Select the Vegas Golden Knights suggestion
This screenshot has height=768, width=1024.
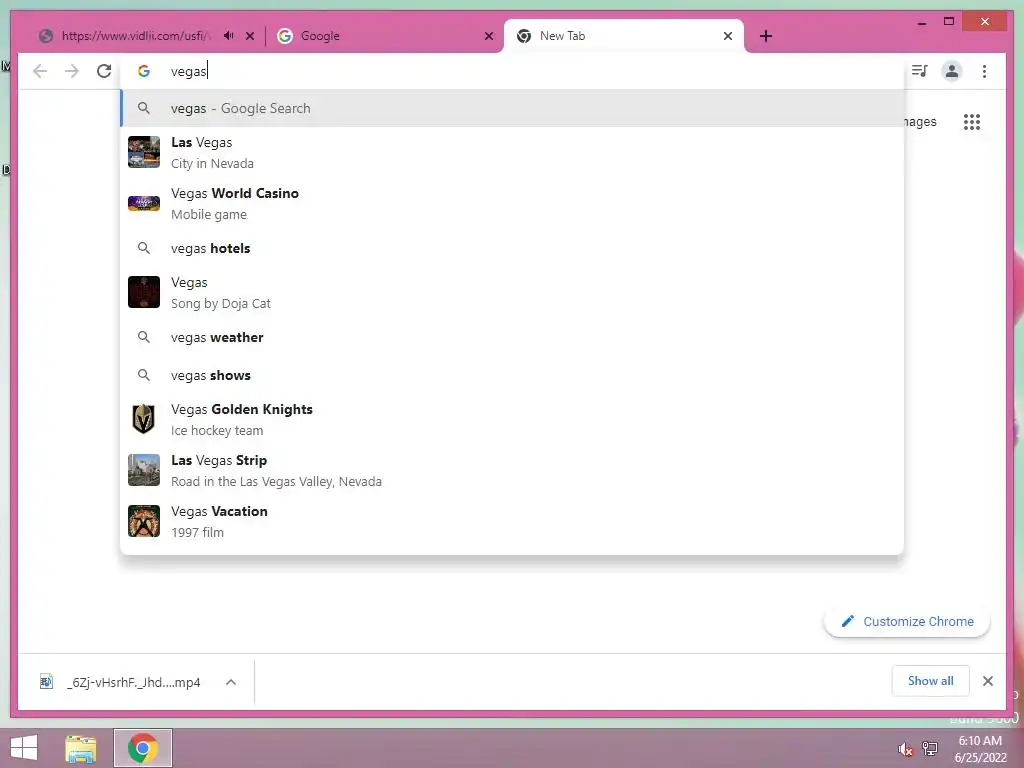512,419
